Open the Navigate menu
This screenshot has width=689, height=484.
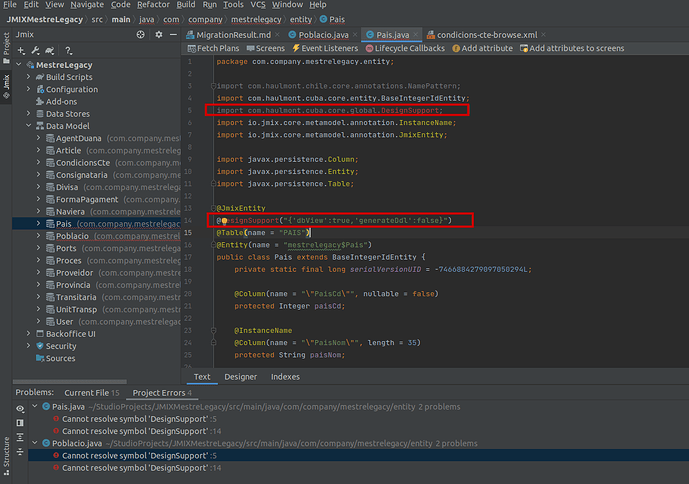click(x=87, y=5)
